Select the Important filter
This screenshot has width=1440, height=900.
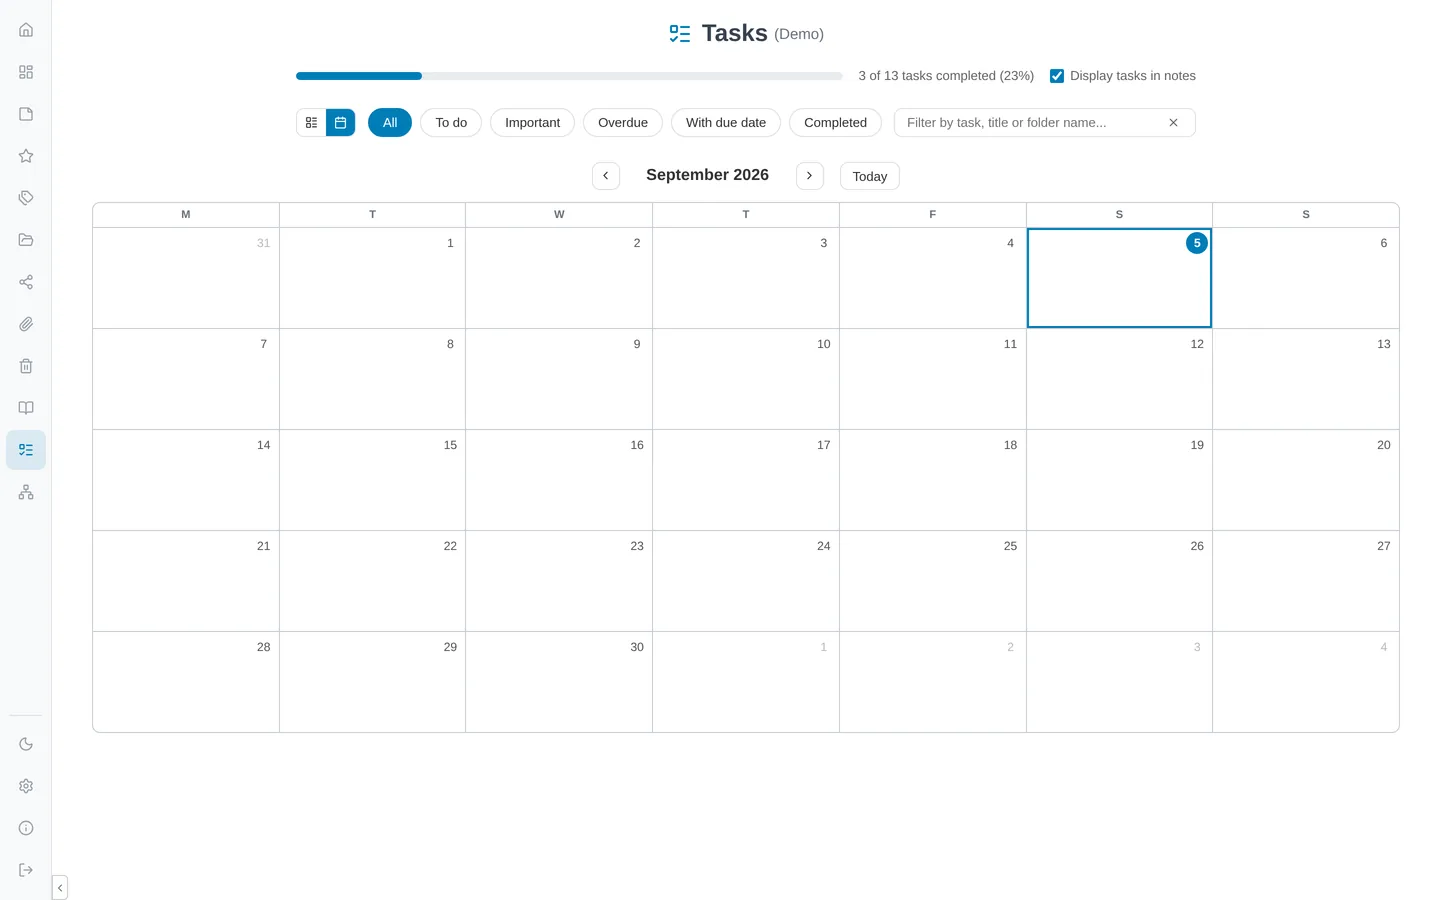[532, 122]
